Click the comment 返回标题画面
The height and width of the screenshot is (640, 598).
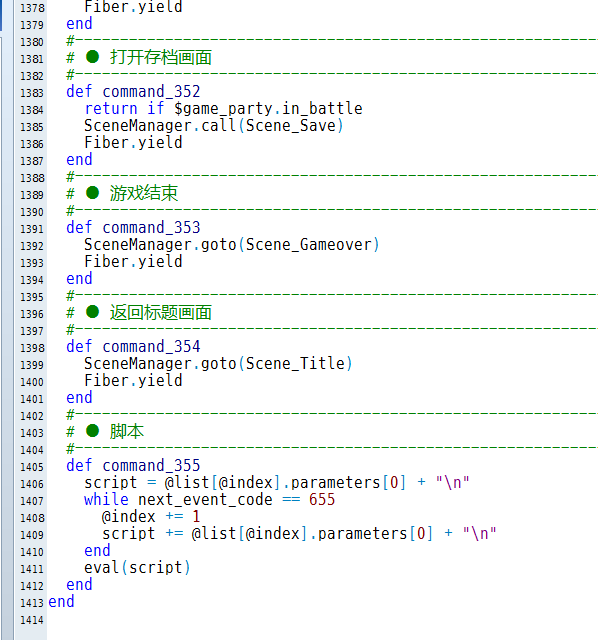tap(161, 313)
